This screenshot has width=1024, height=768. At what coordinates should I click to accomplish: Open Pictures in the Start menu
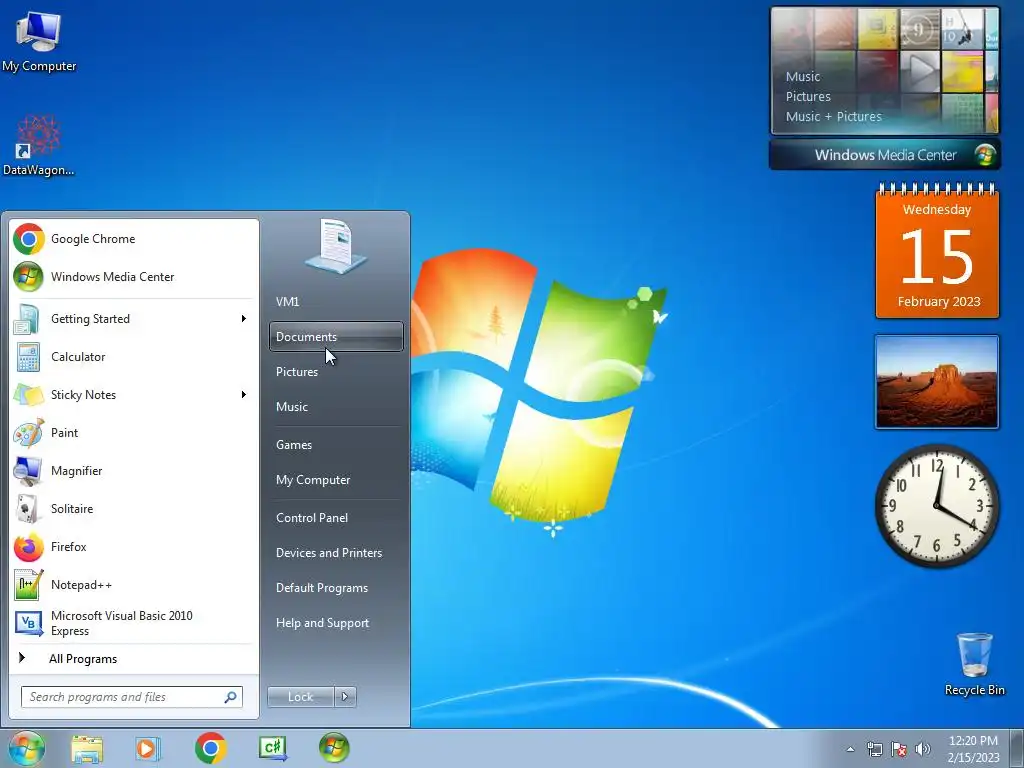coord(336,372)
